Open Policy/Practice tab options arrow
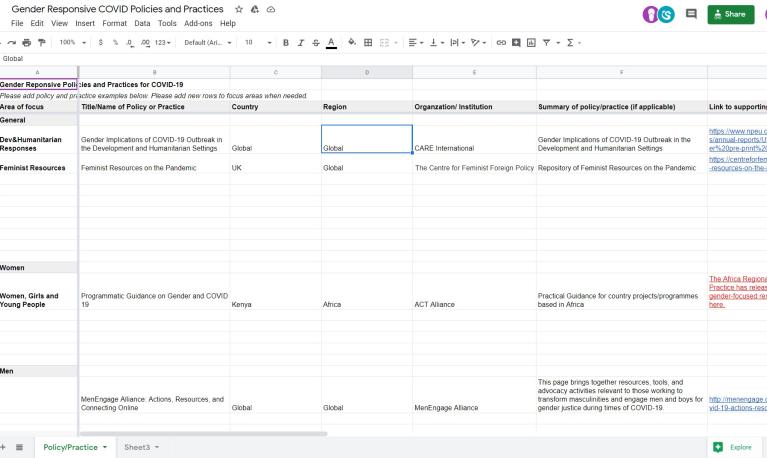The image size is (767, 458). pyautogui.click(x=105, y=447)
